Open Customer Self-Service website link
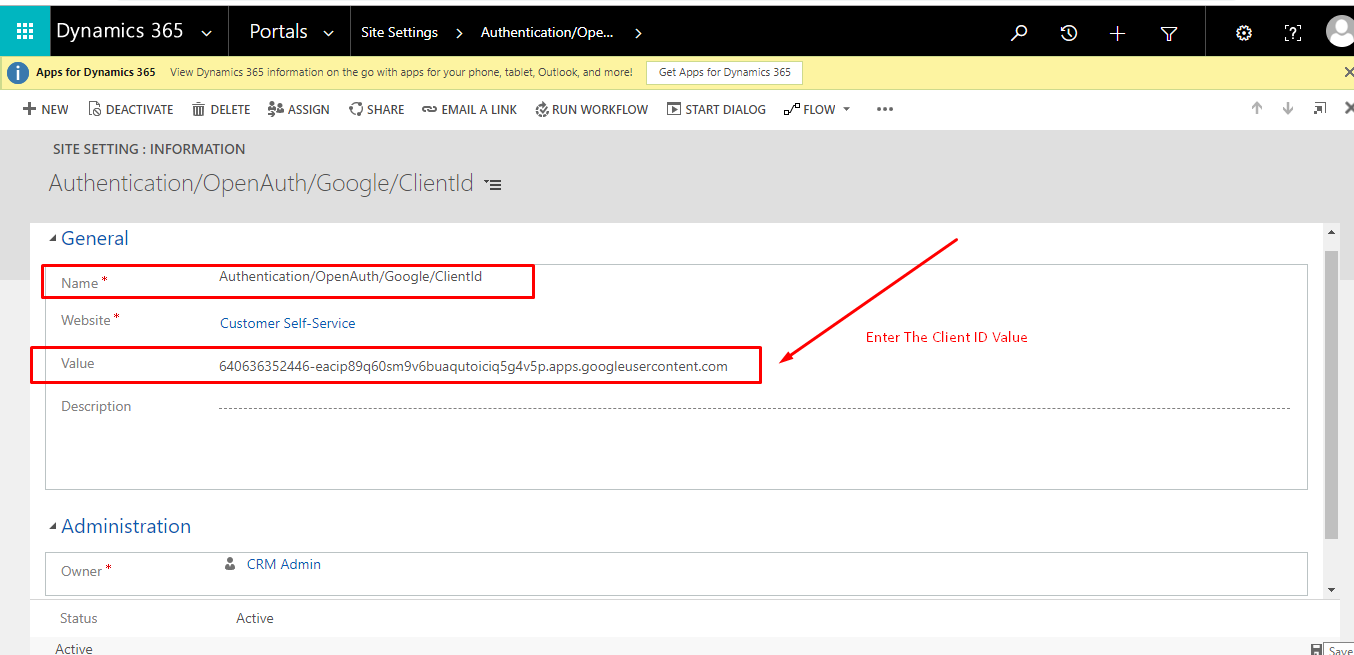 (x=288, y=323)
